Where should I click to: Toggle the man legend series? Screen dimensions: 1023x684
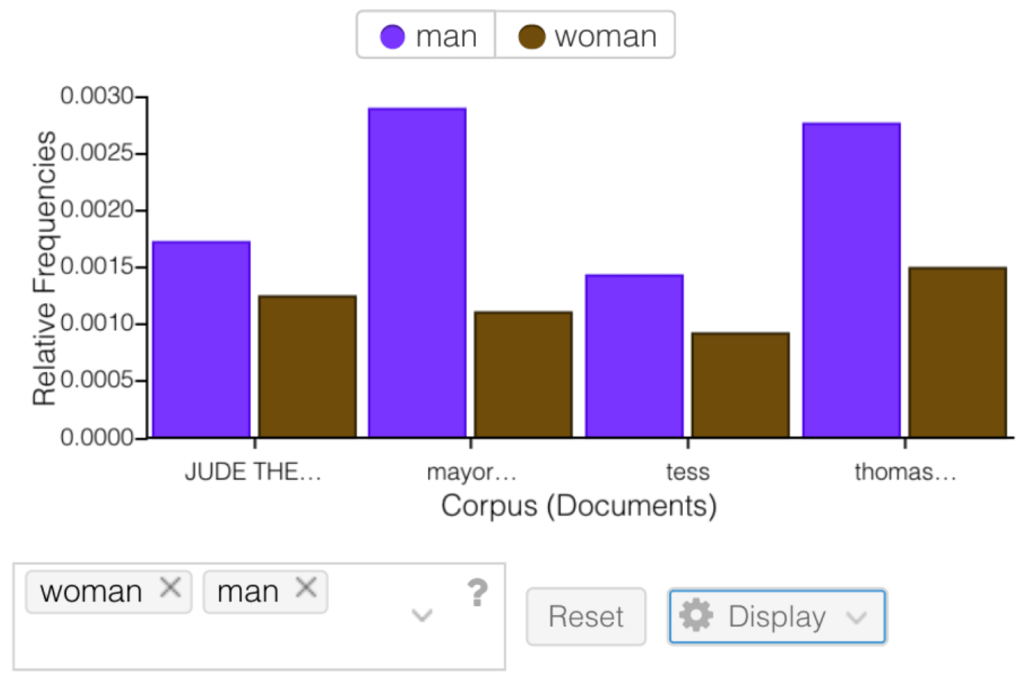coord(426,37)
